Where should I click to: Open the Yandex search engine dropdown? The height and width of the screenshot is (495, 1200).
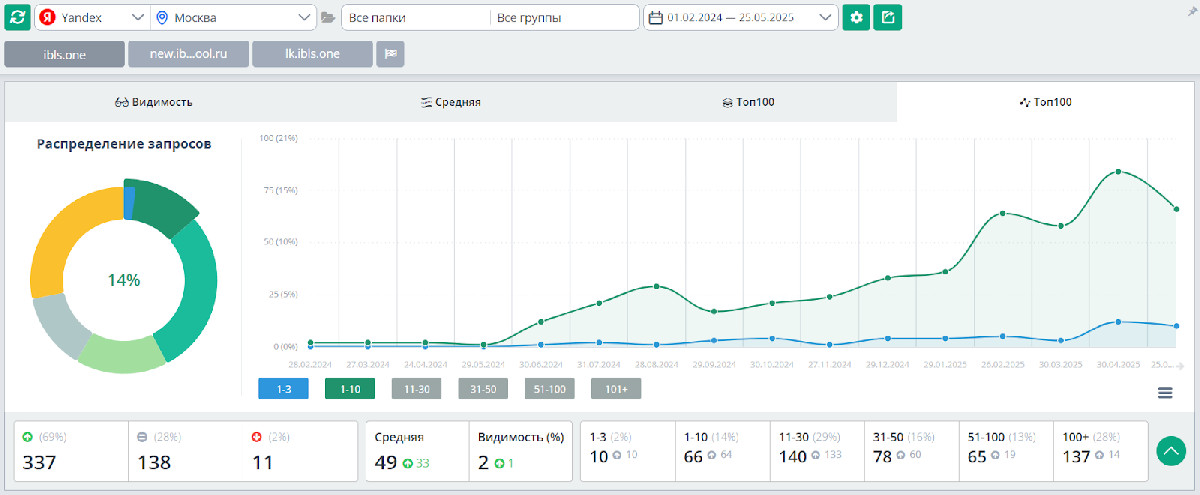pyautogui.click(x=92, y=18)
